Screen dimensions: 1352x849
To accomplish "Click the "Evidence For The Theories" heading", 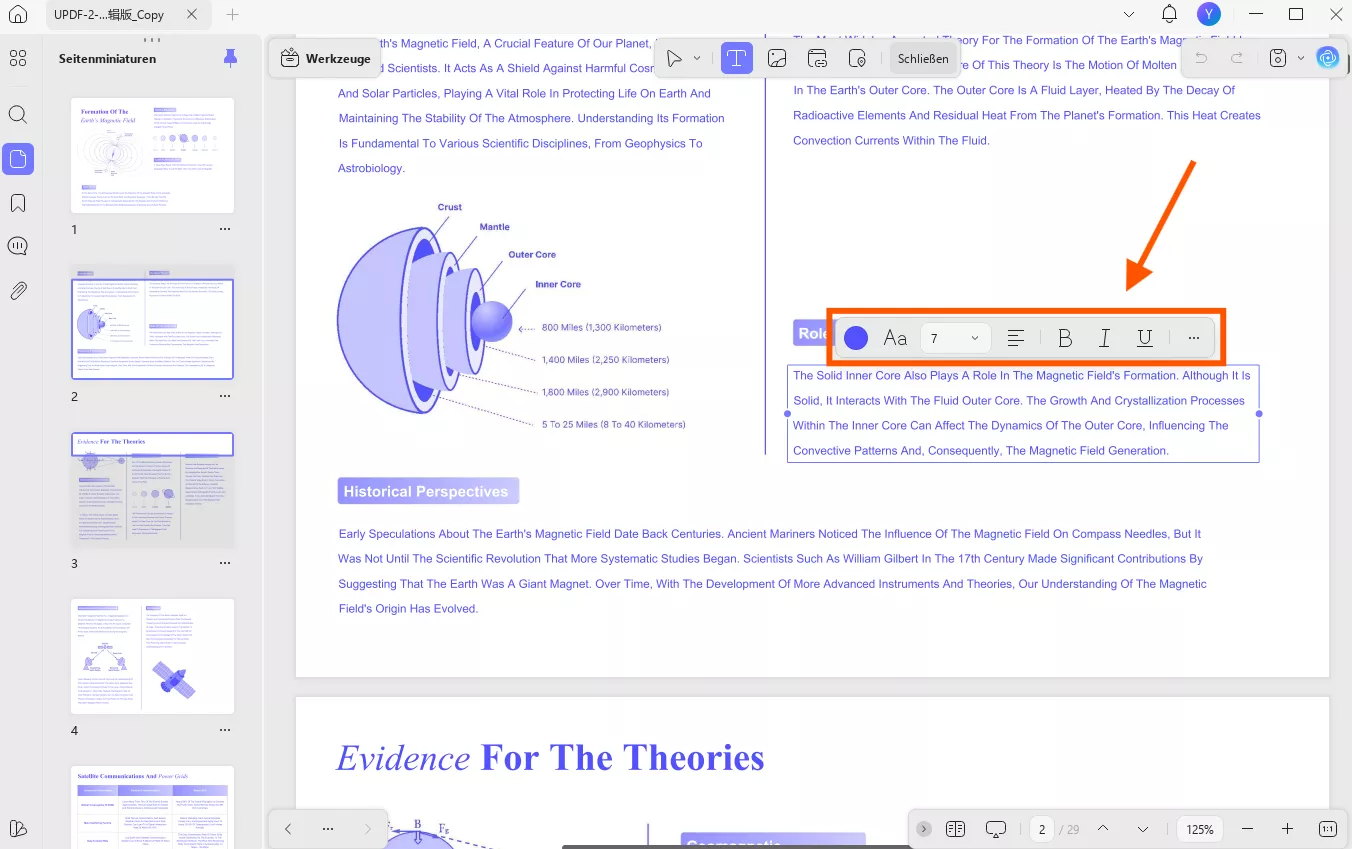I will coord(551,758).
